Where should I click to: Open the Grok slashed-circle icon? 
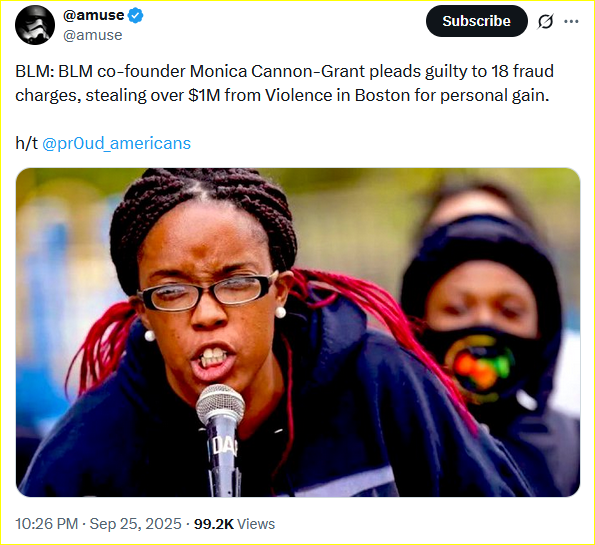545,21
